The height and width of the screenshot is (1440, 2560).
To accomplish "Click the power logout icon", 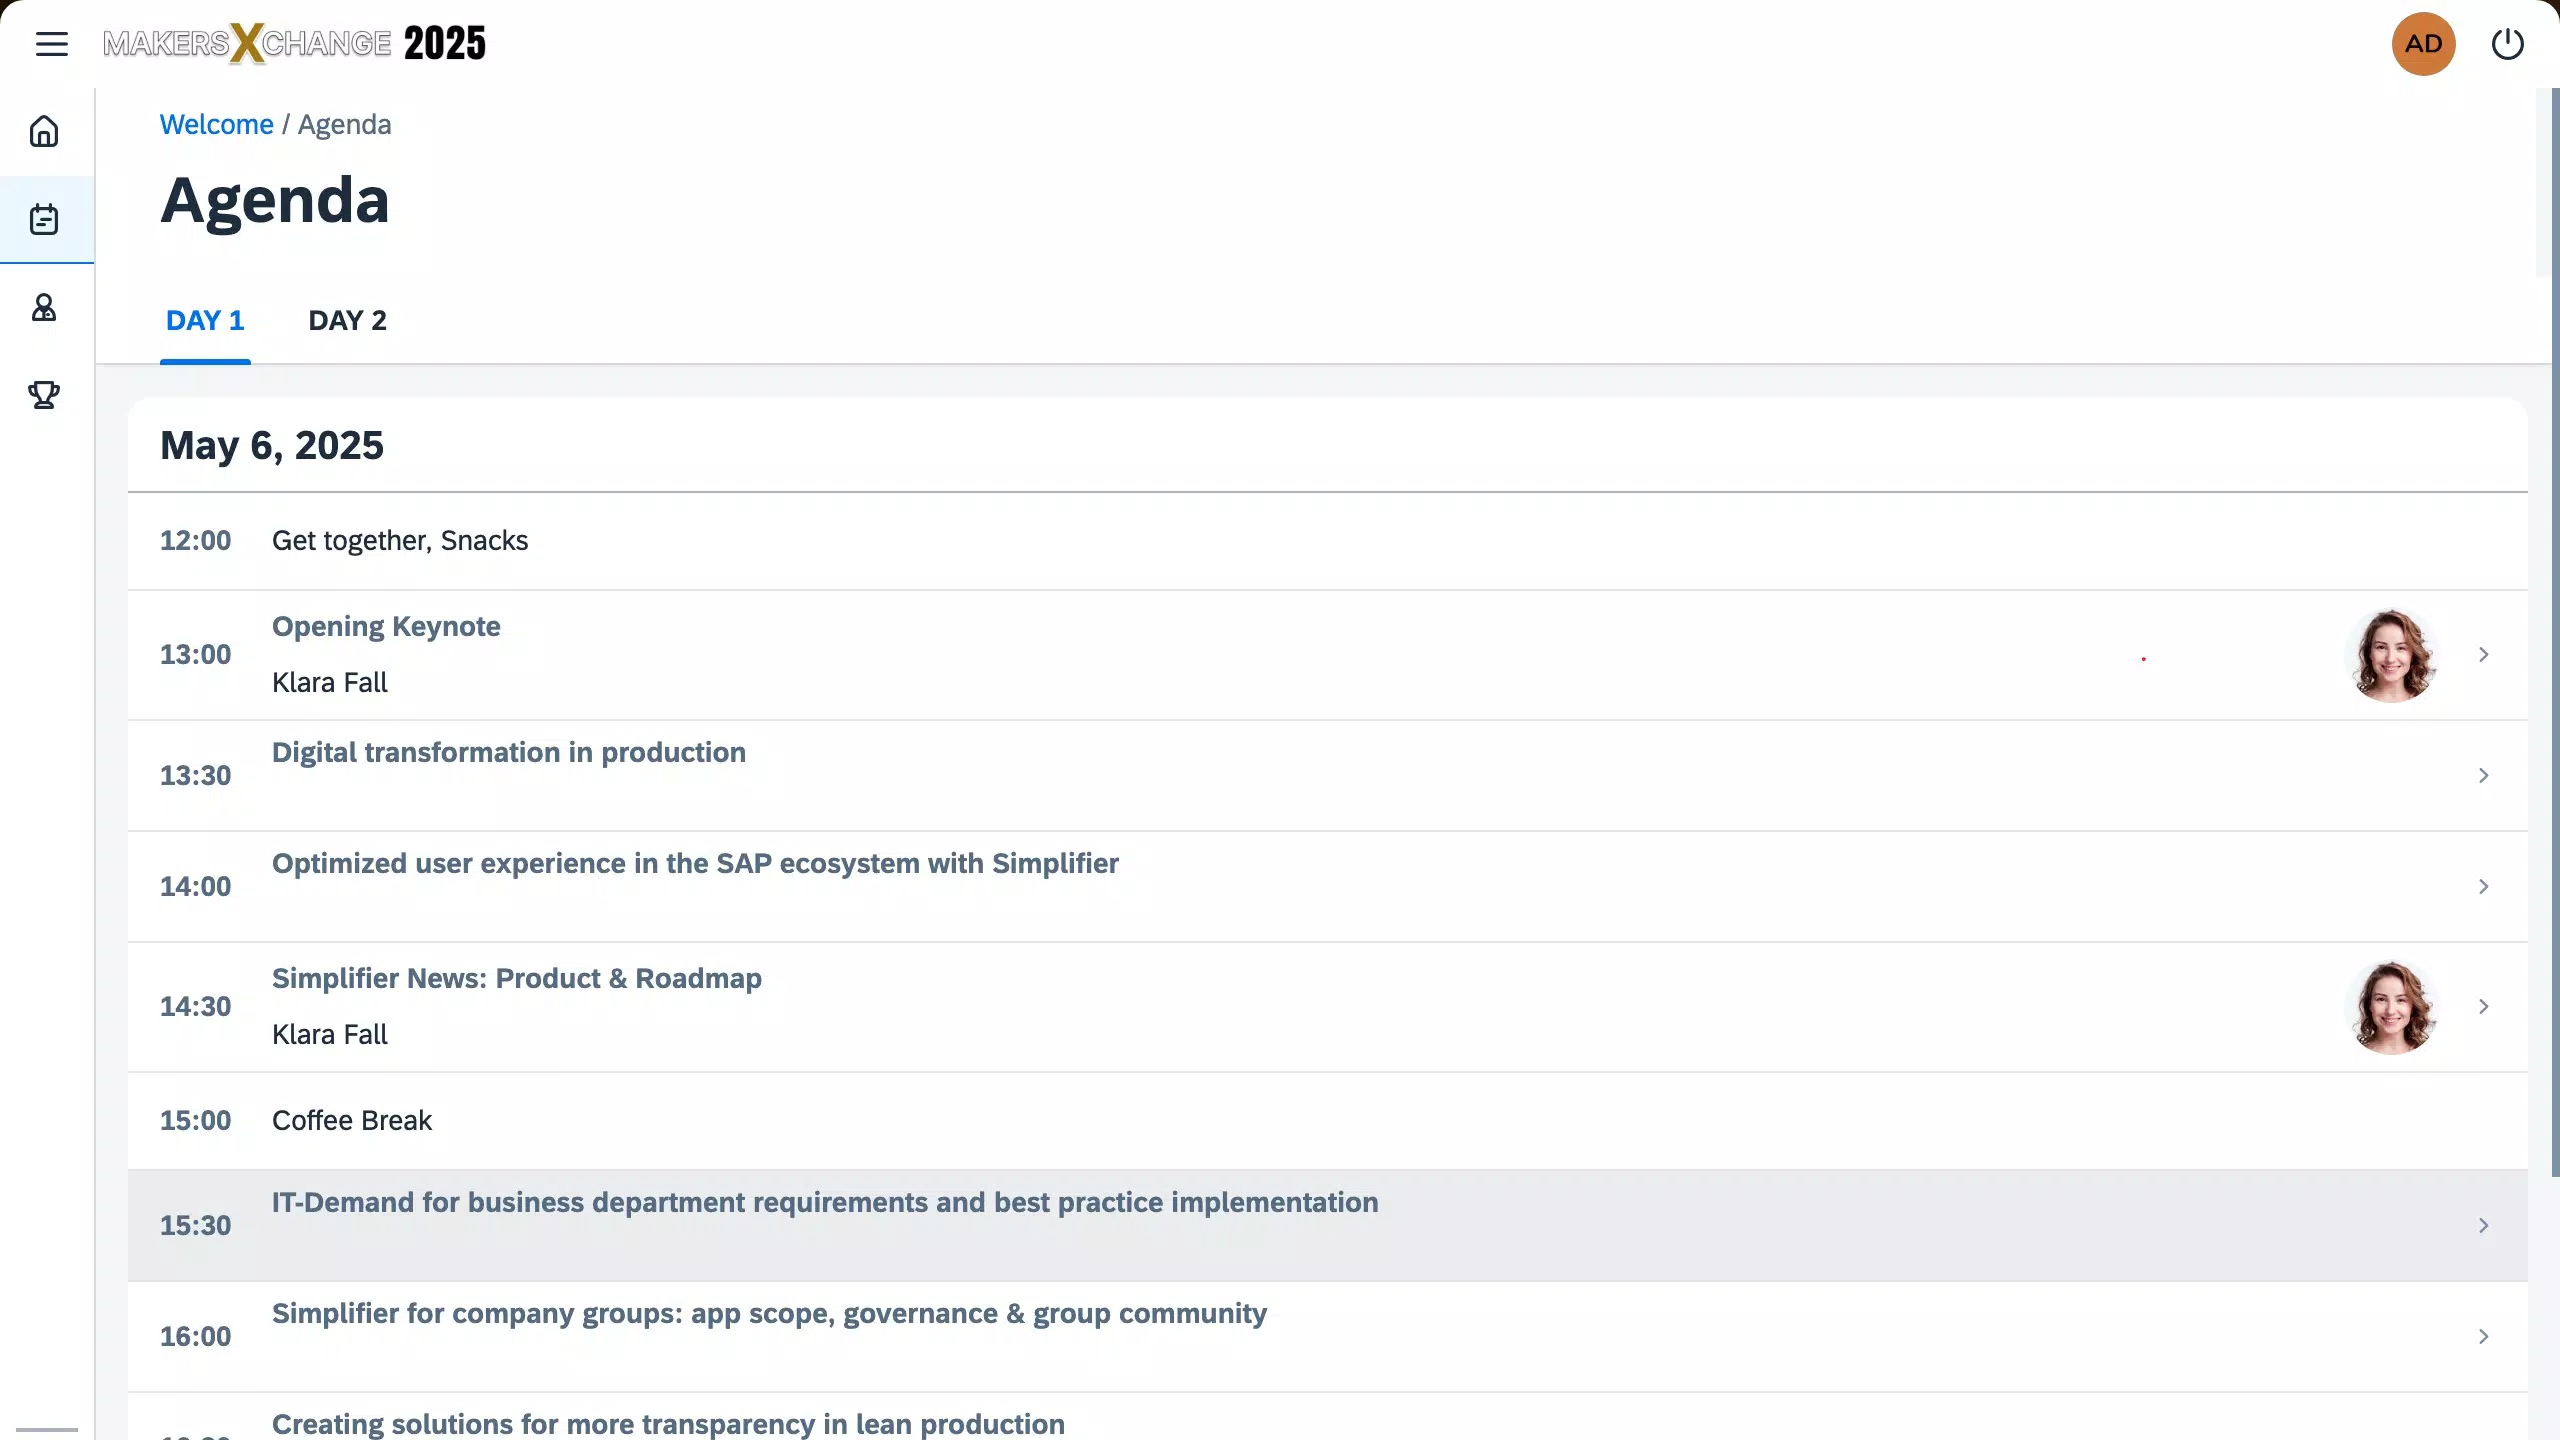I will [2507, 44].
